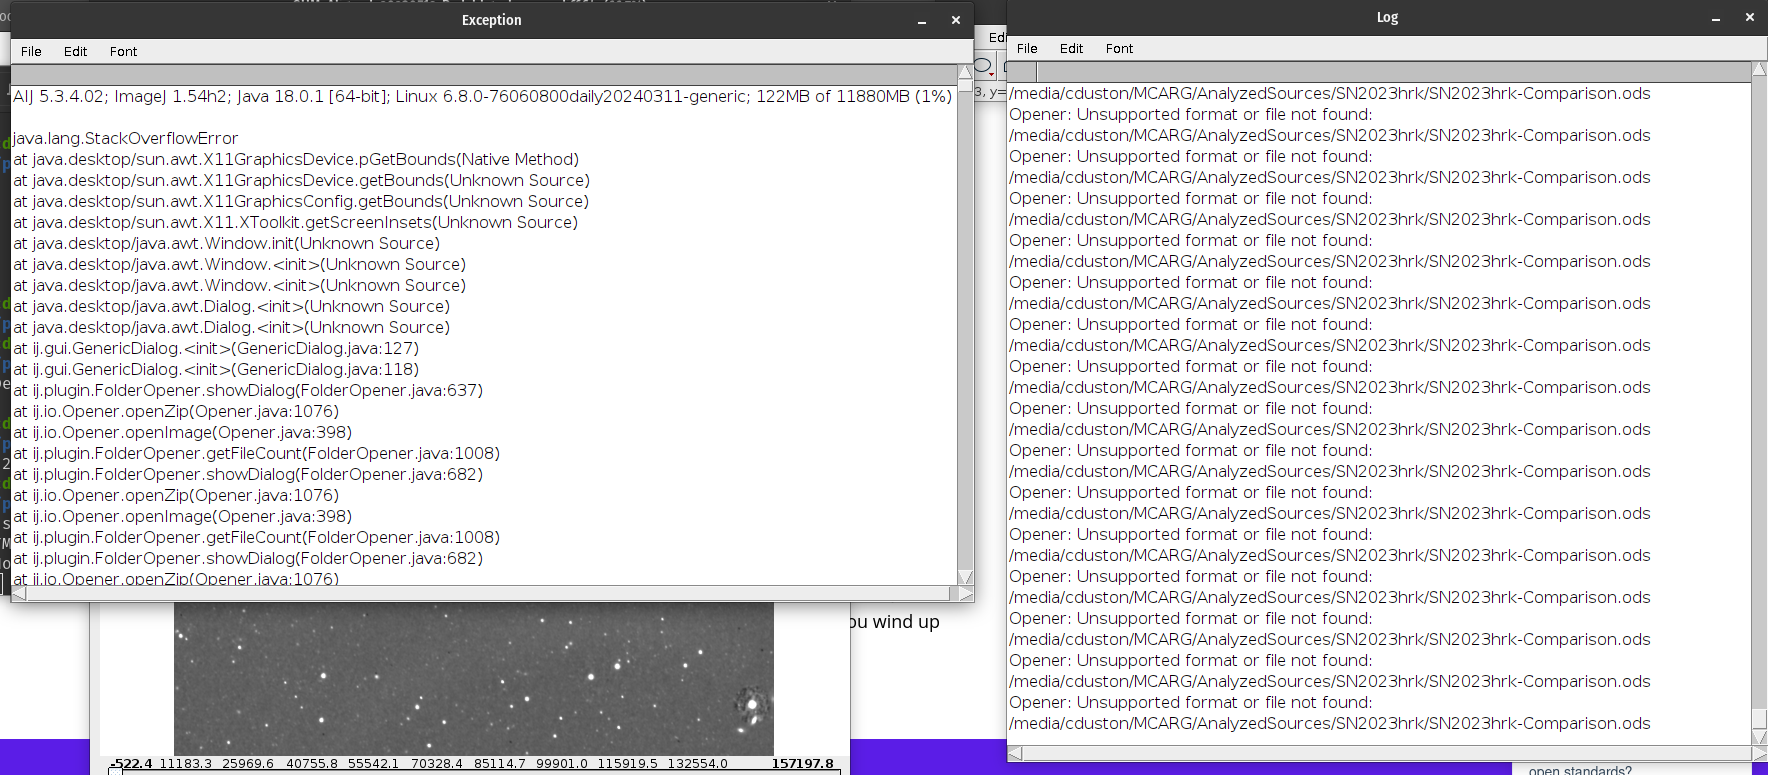Click Log window horizontal scroll-left arrow
Screen dimensions: 1768x775
[1014, 753]
